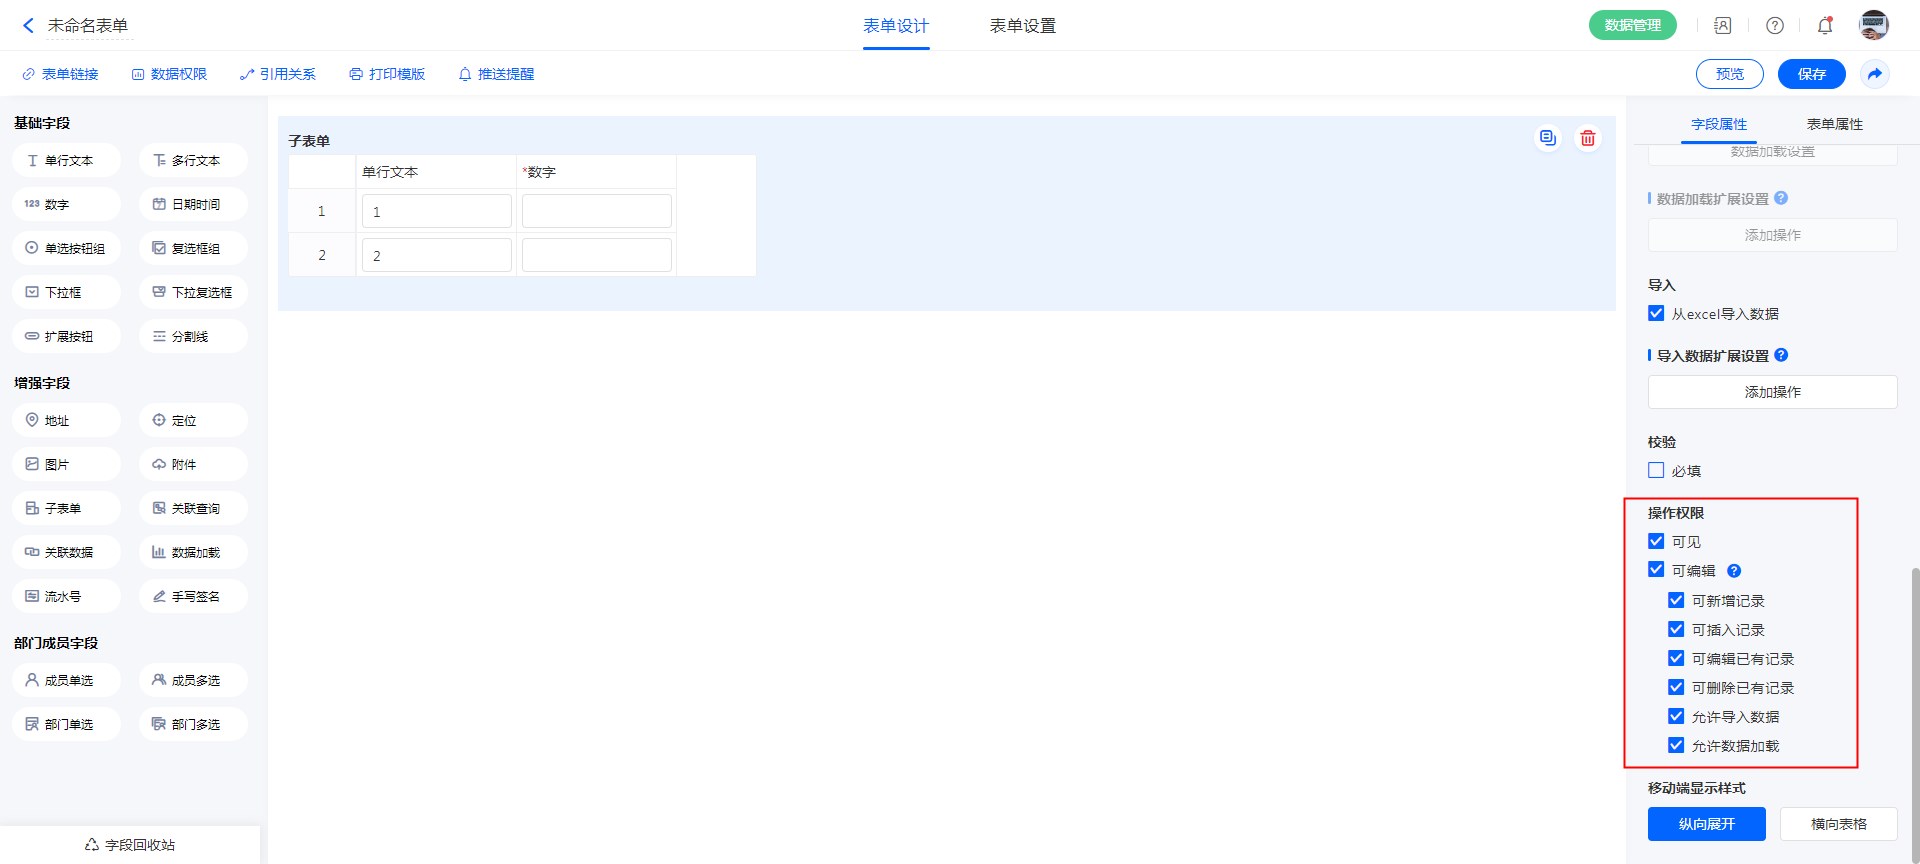
Task: Open the user avatar menu
Action: point(1873,26)
